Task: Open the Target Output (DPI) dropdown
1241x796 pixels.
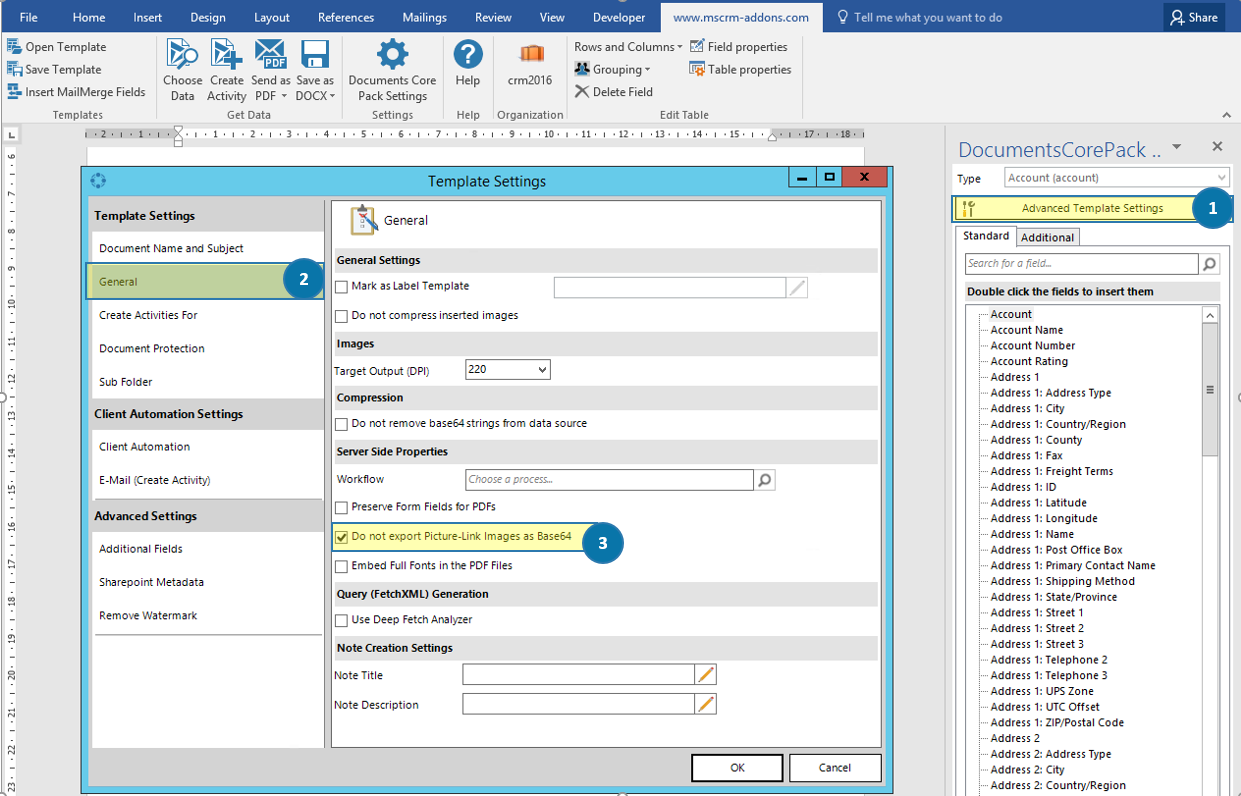Action: coord(508,370)
